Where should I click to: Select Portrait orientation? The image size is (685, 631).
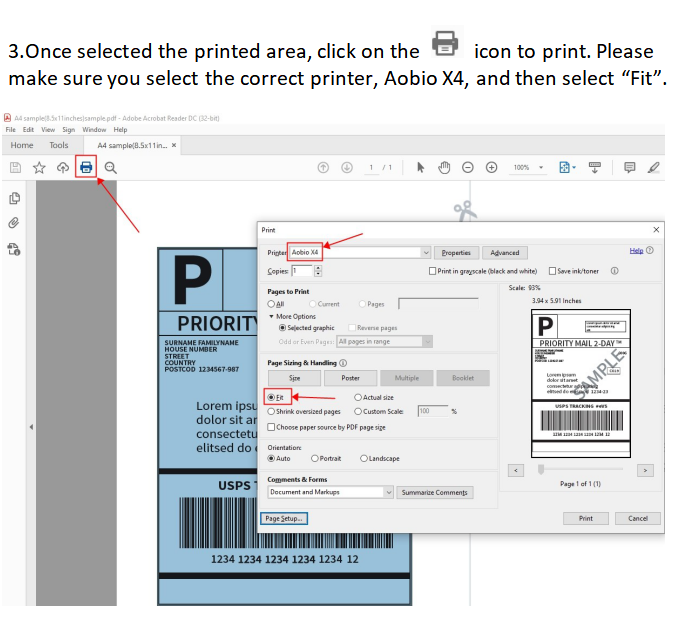(315, 458)
